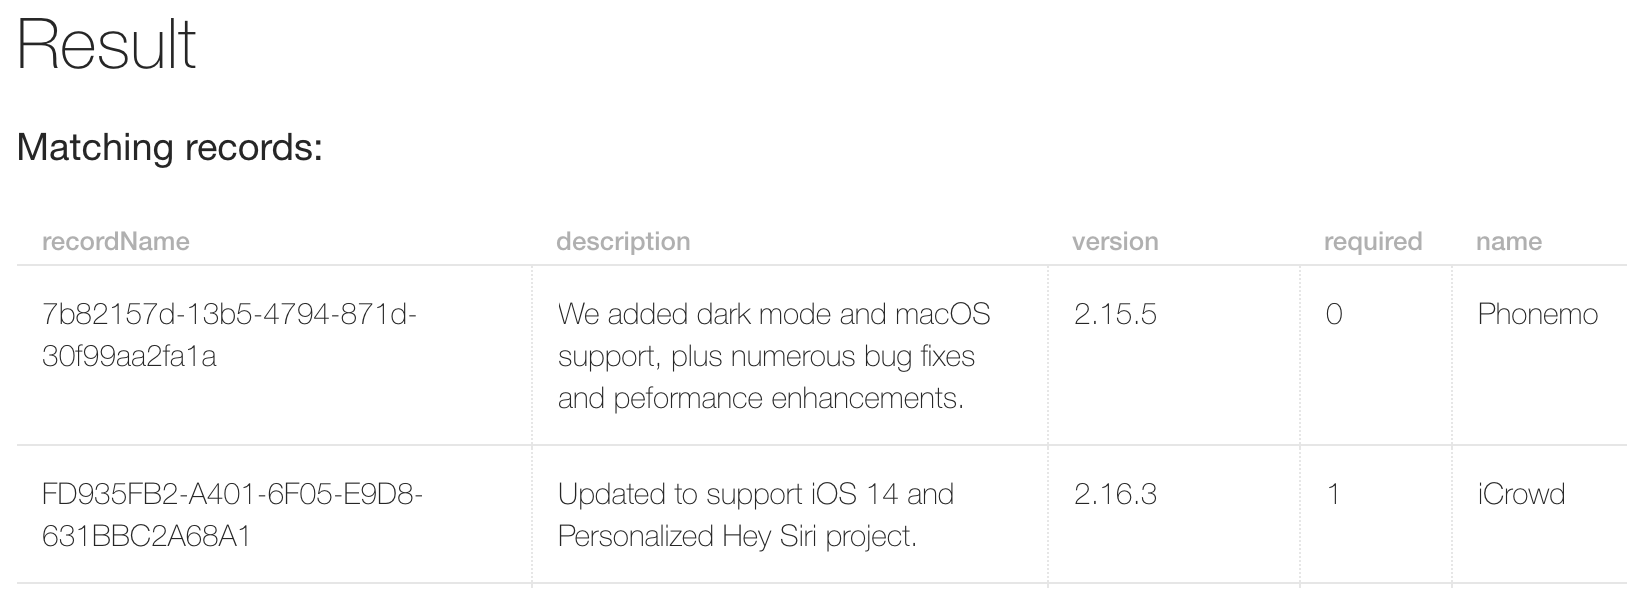Click the name column header

[x=1508, y=241]
